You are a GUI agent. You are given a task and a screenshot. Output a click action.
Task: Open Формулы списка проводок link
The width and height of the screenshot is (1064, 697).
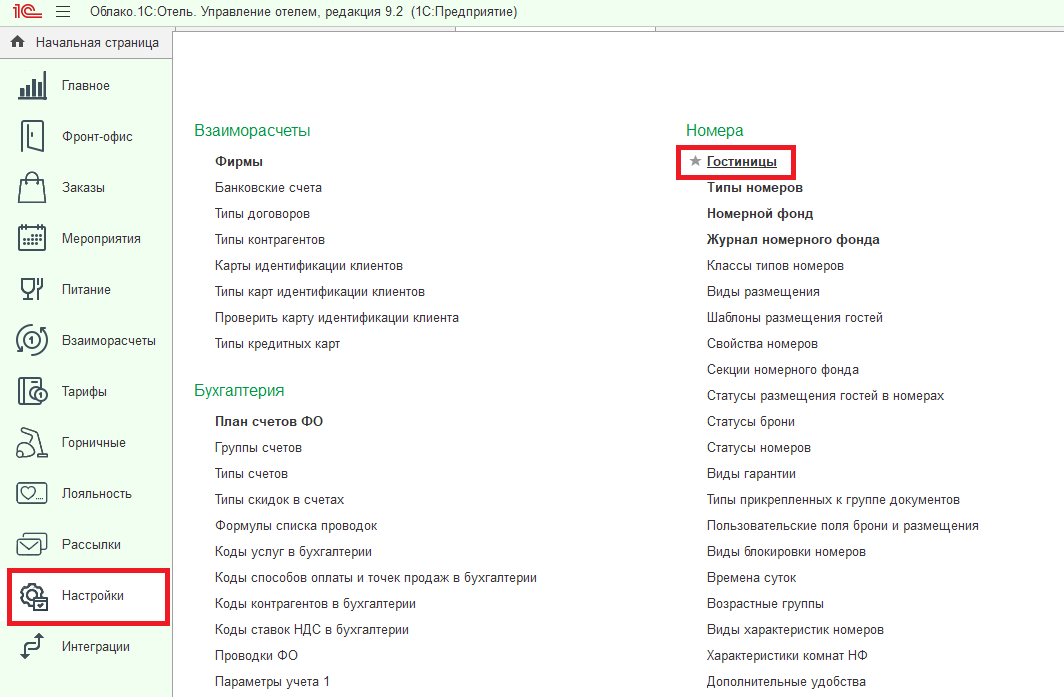tap(296, 526)
